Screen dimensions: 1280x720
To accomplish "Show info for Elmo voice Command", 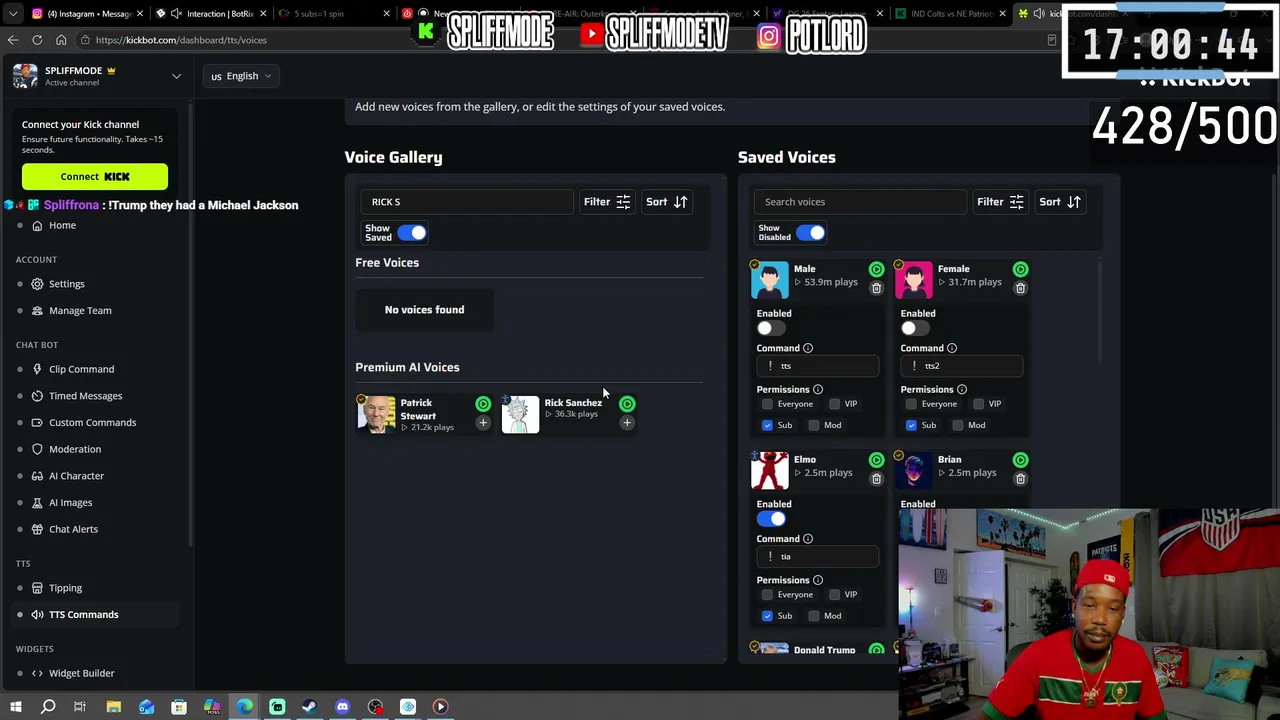I will (808, 539).
